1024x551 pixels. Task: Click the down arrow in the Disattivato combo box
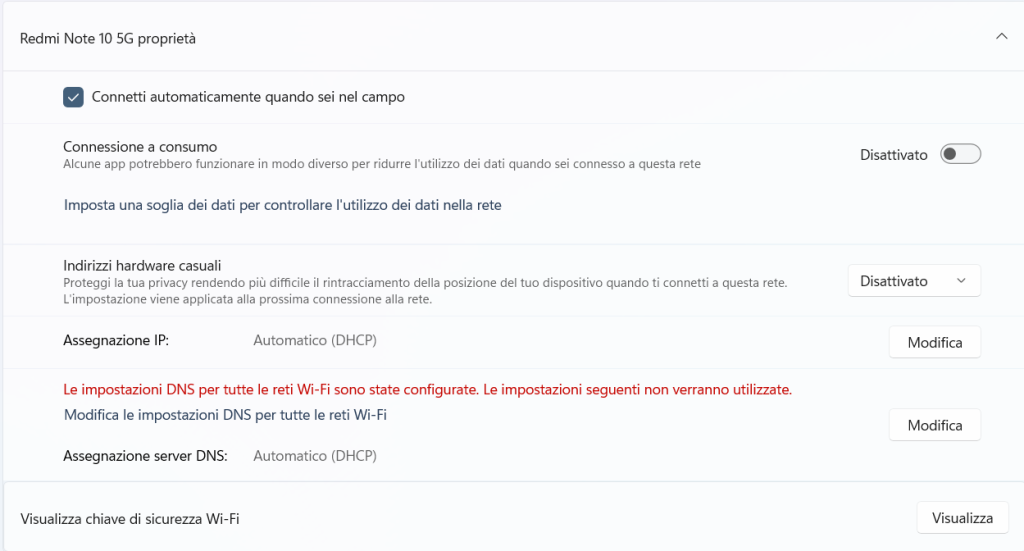(x=961, y=281)
